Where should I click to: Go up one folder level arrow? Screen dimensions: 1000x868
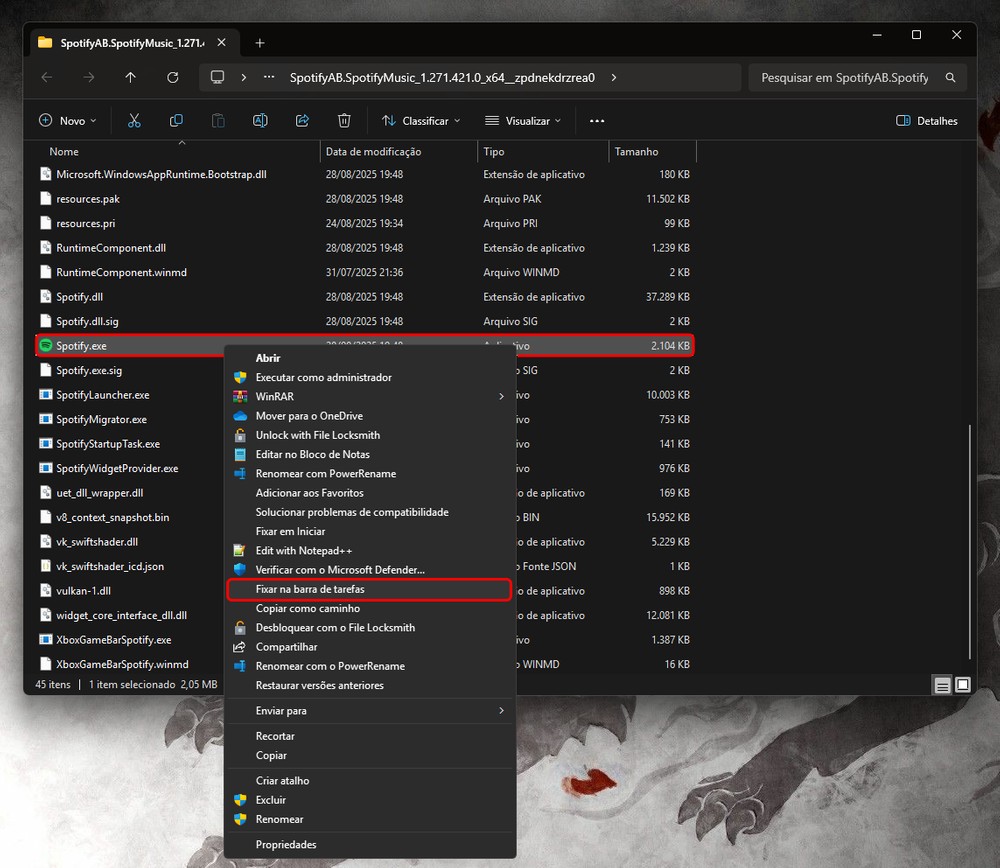131,78
